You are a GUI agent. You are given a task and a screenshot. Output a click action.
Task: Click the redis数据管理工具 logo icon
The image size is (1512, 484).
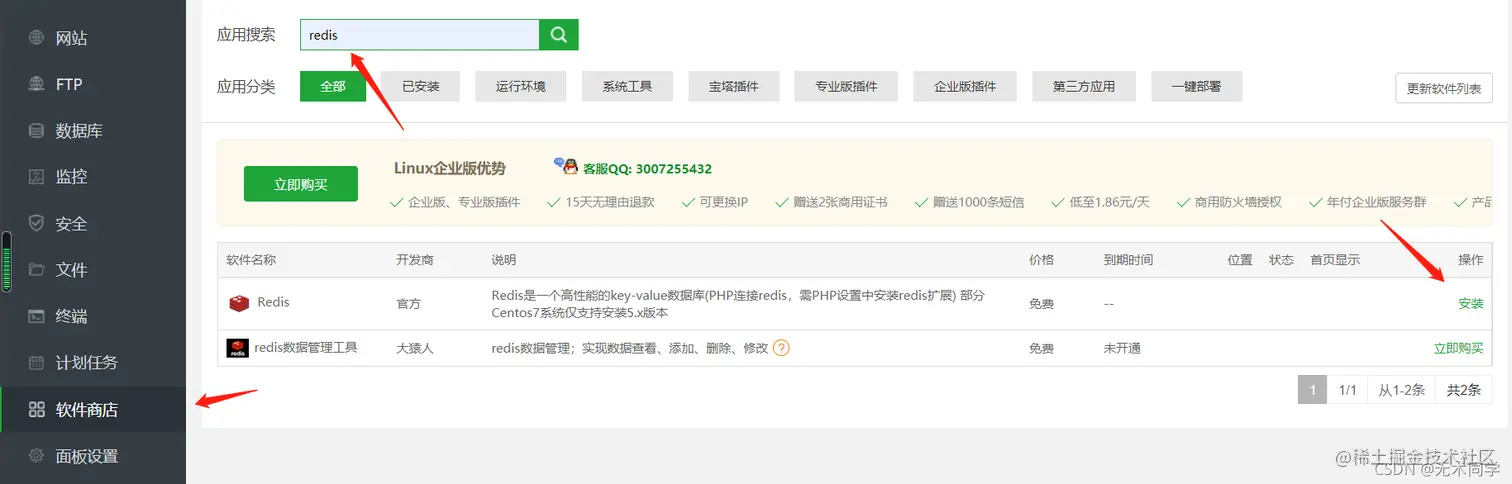coord(238,348)
